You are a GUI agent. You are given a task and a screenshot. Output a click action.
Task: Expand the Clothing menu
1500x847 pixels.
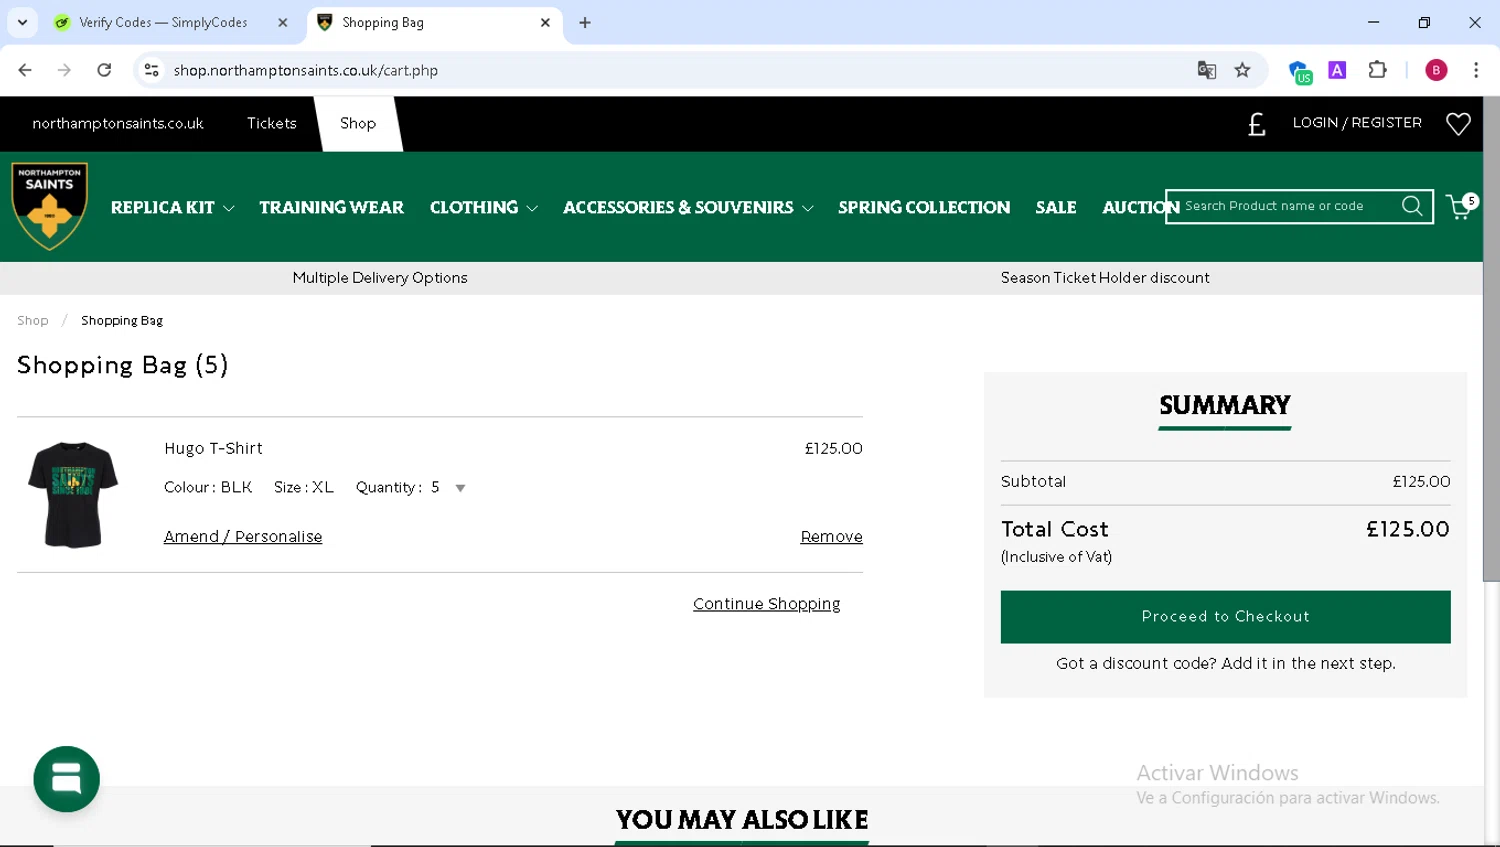click(x=484, y=207)
